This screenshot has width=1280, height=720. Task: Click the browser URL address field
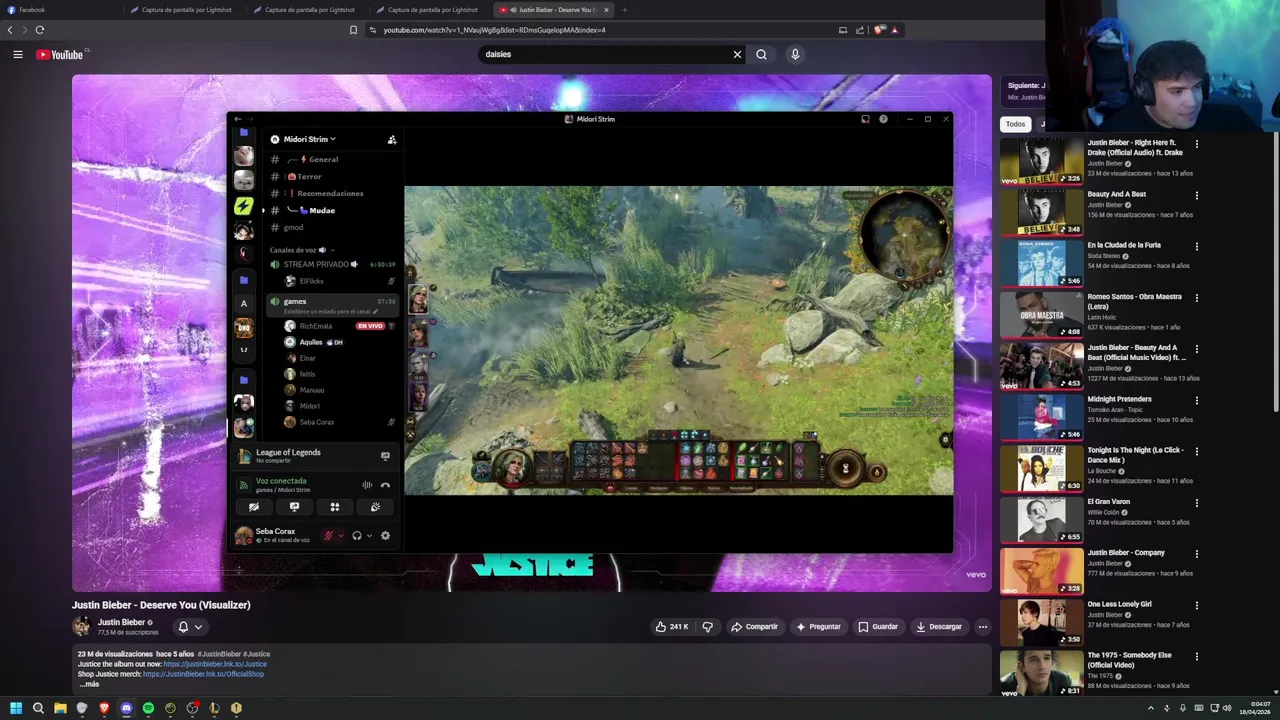pos(600,30)
